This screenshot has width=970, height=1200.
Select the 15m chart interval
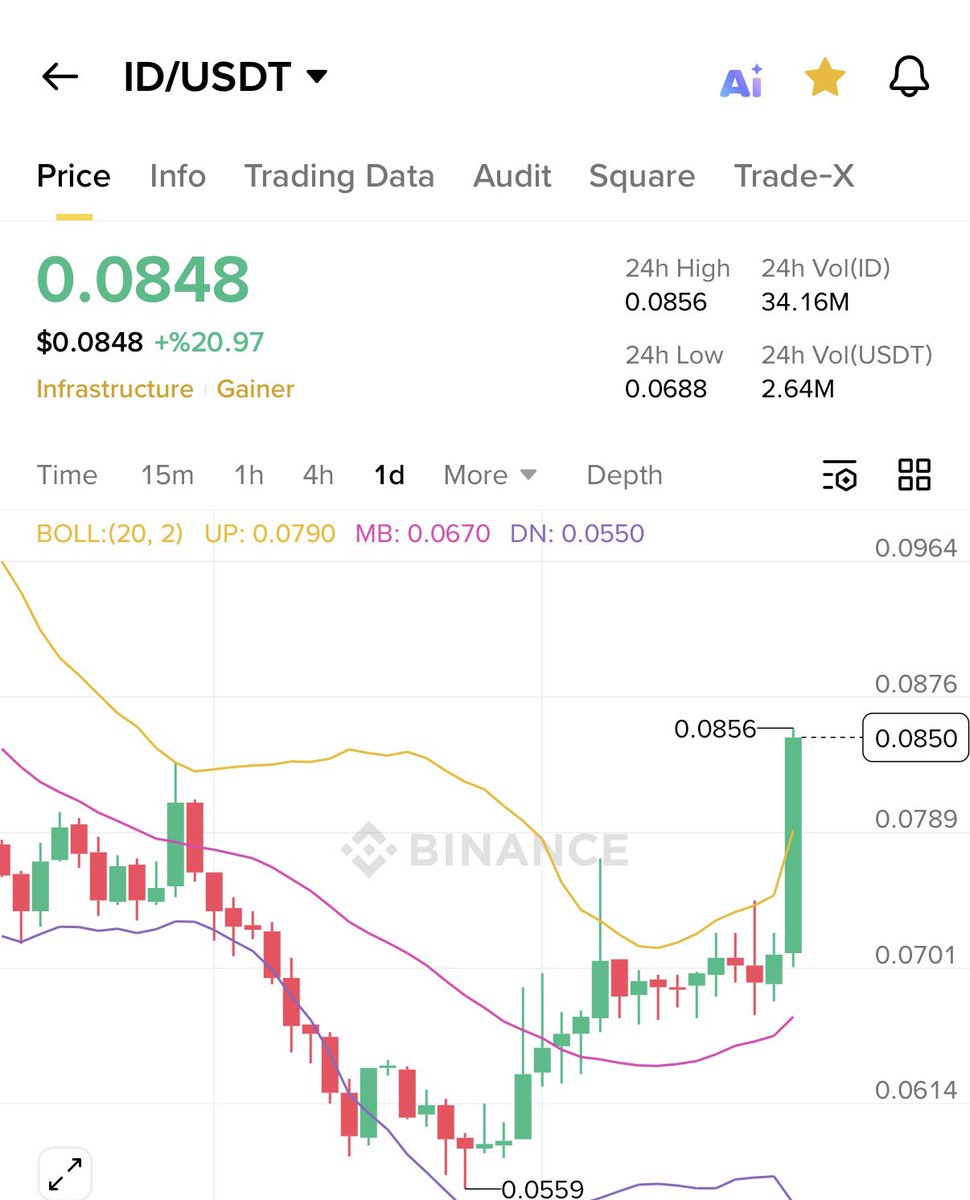(x=167, y=475)
